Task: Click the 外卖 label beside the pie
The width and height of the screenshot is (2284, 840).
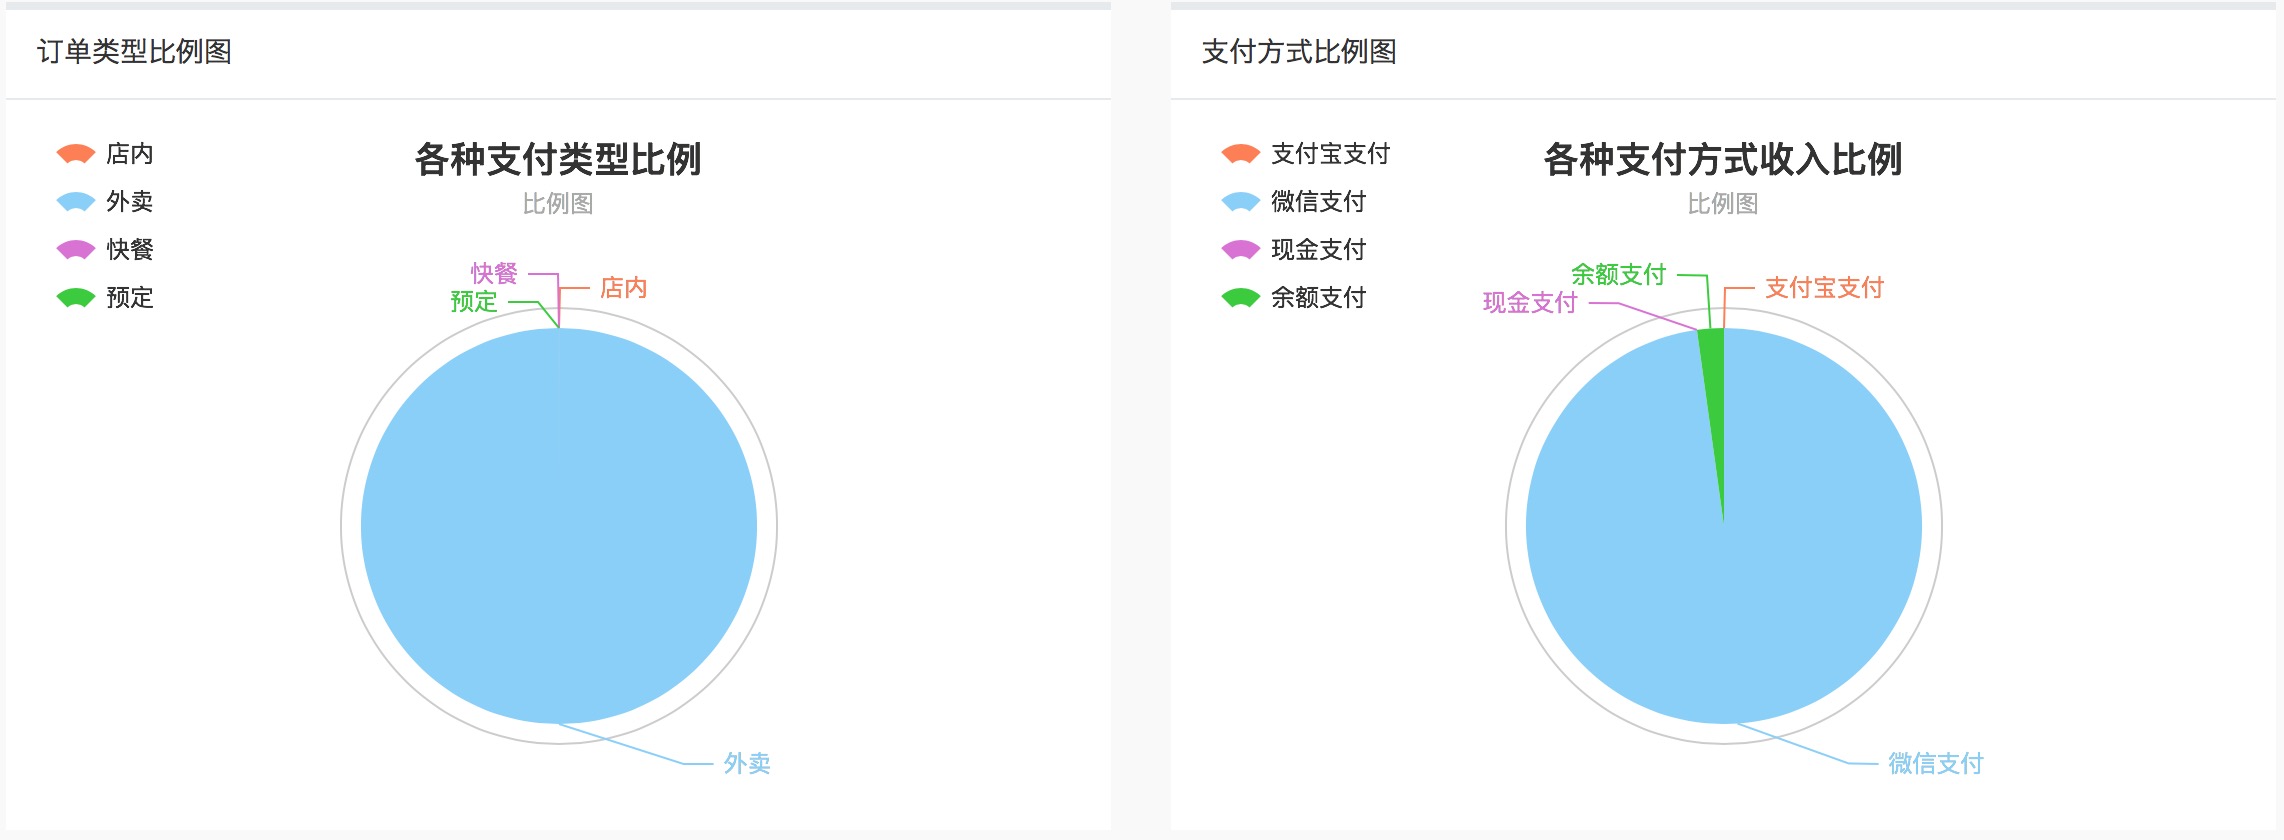Action: pyautogui.click(x=747, y=764)
